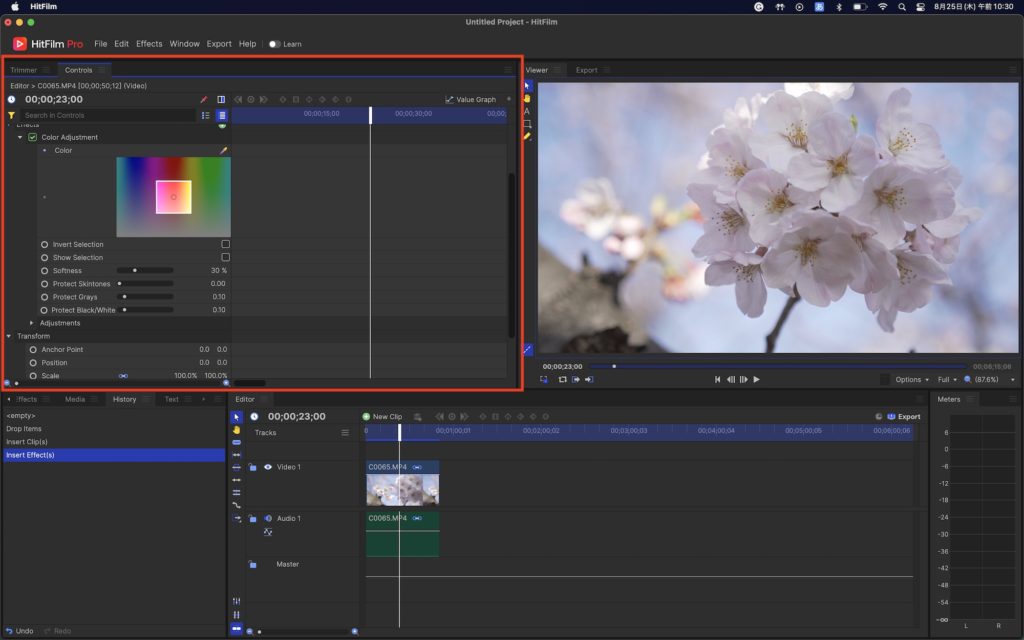
Task: Click the filter icon beside Search in Controls
Action: [x=11, y=115]
